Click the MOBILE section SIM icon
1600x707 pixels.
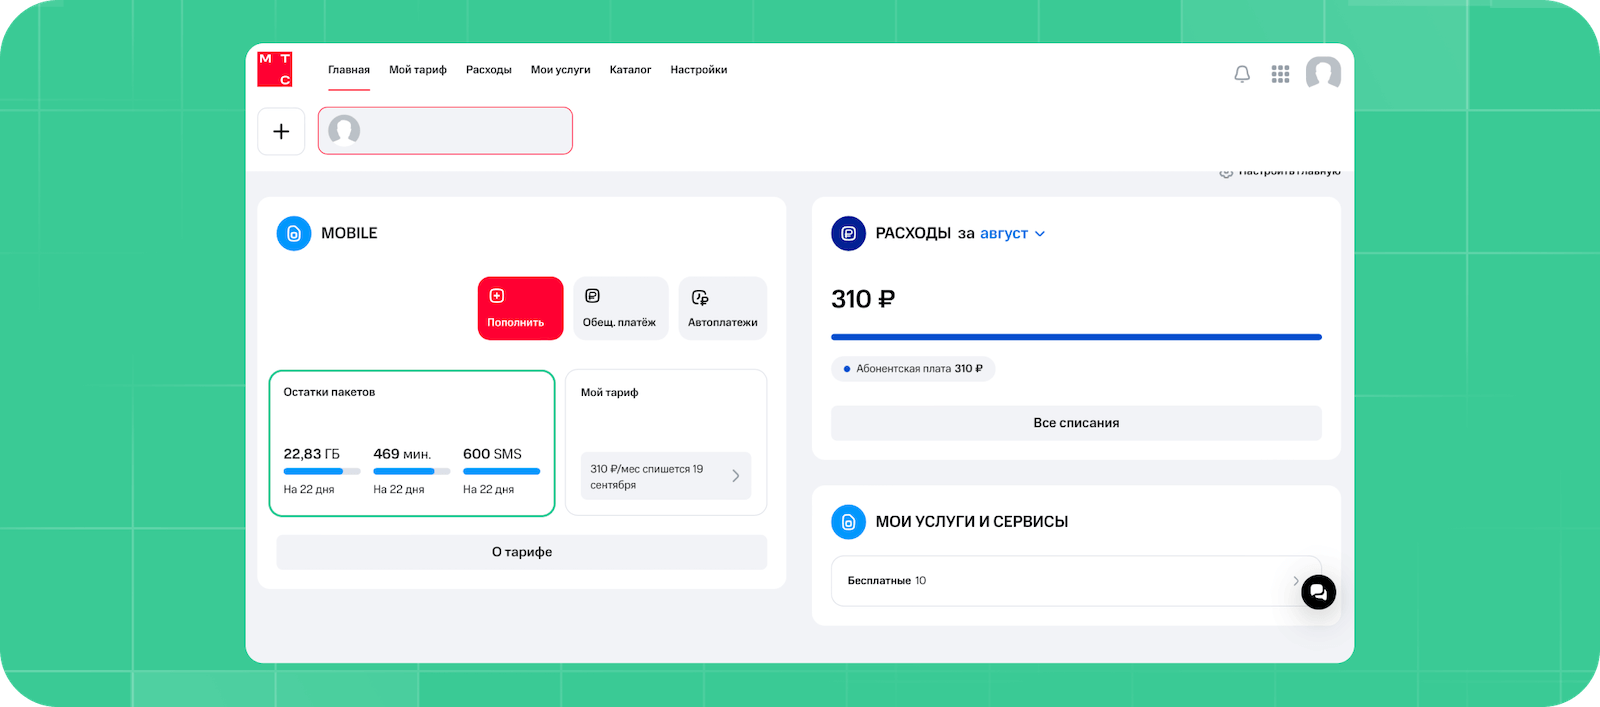(294, 233)
